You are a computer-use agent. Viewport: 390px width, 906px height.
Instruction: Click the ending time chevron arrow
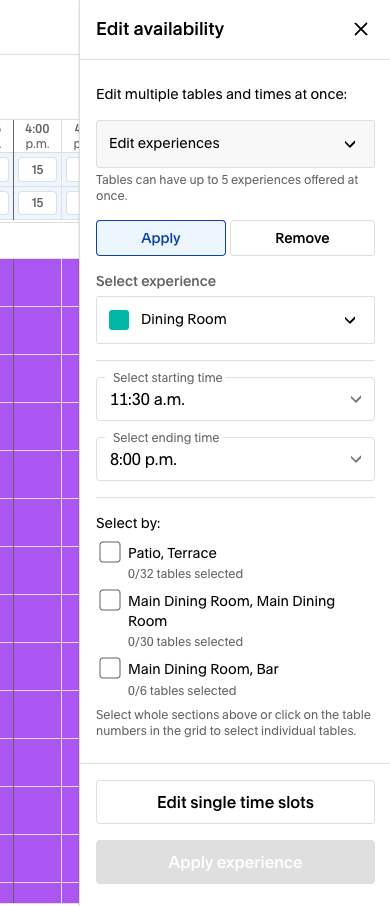356,459
